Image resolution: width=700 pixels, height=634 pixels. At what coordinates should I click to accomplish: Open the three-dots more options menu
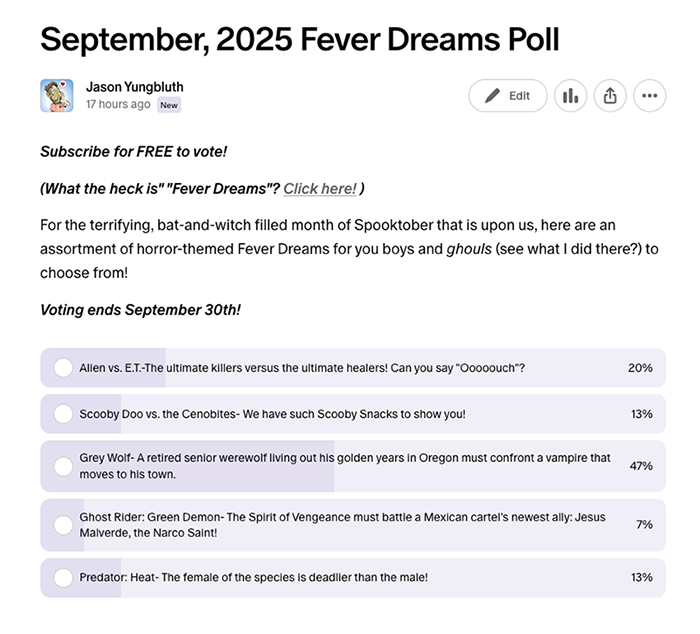(x=649, y=96)
